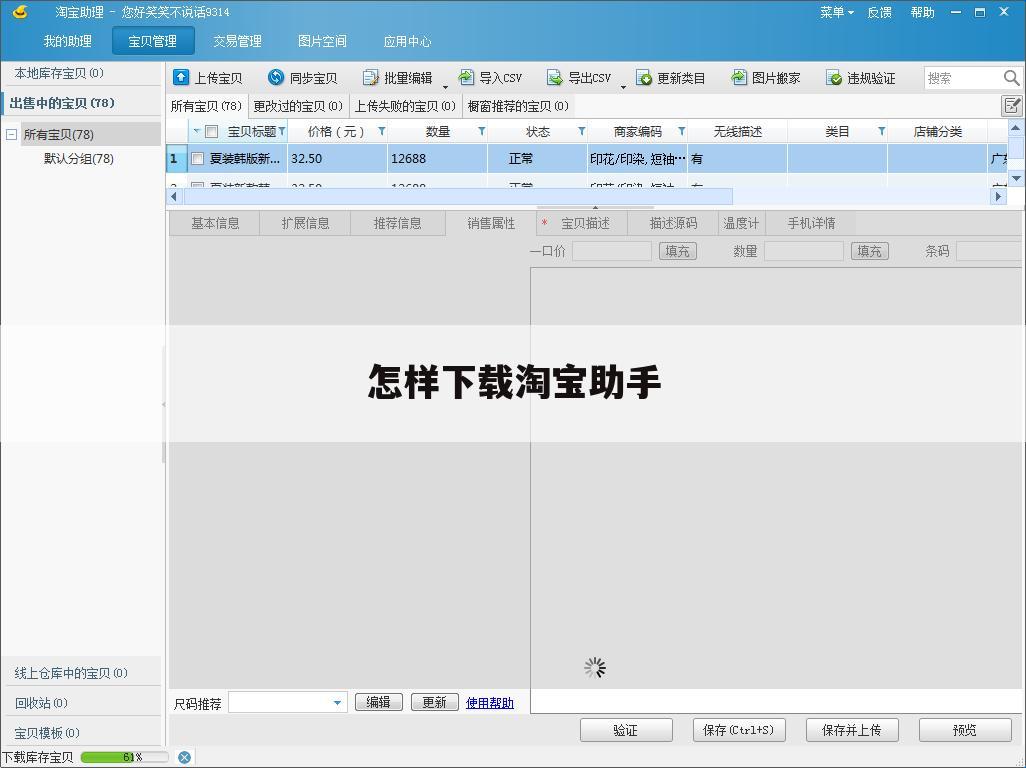Click the 更新 button next to 尺码推荐
1026x768 pixels.
434,702
